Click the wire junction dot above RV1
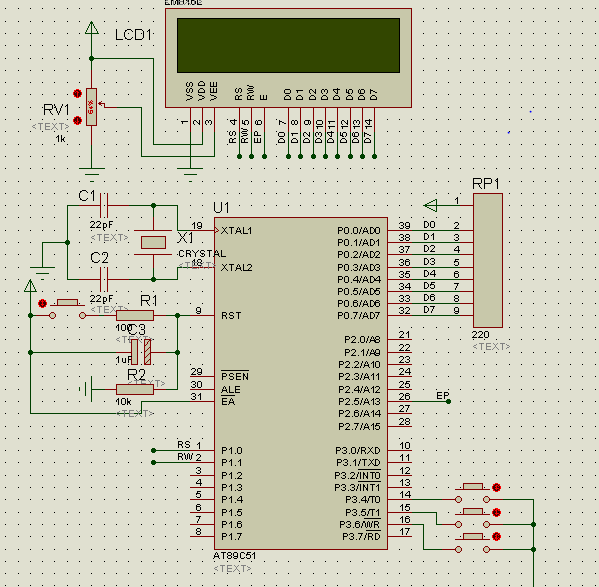Viewport: 599px width, 587px height. (92, 58)
